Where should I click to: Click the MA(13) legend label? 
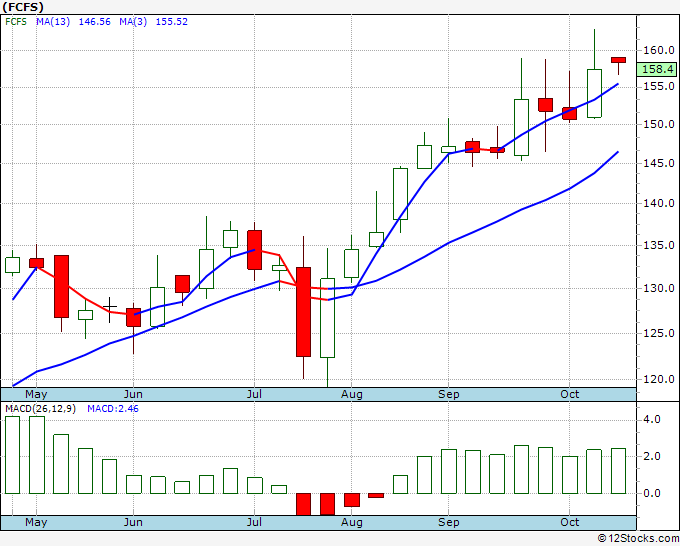tap(53, 22)
